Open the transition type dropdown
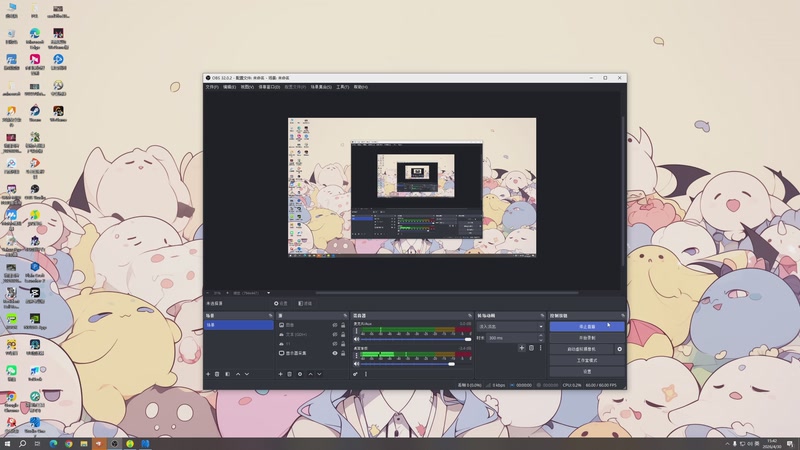The image size is (800, 450). click(510, 327)
